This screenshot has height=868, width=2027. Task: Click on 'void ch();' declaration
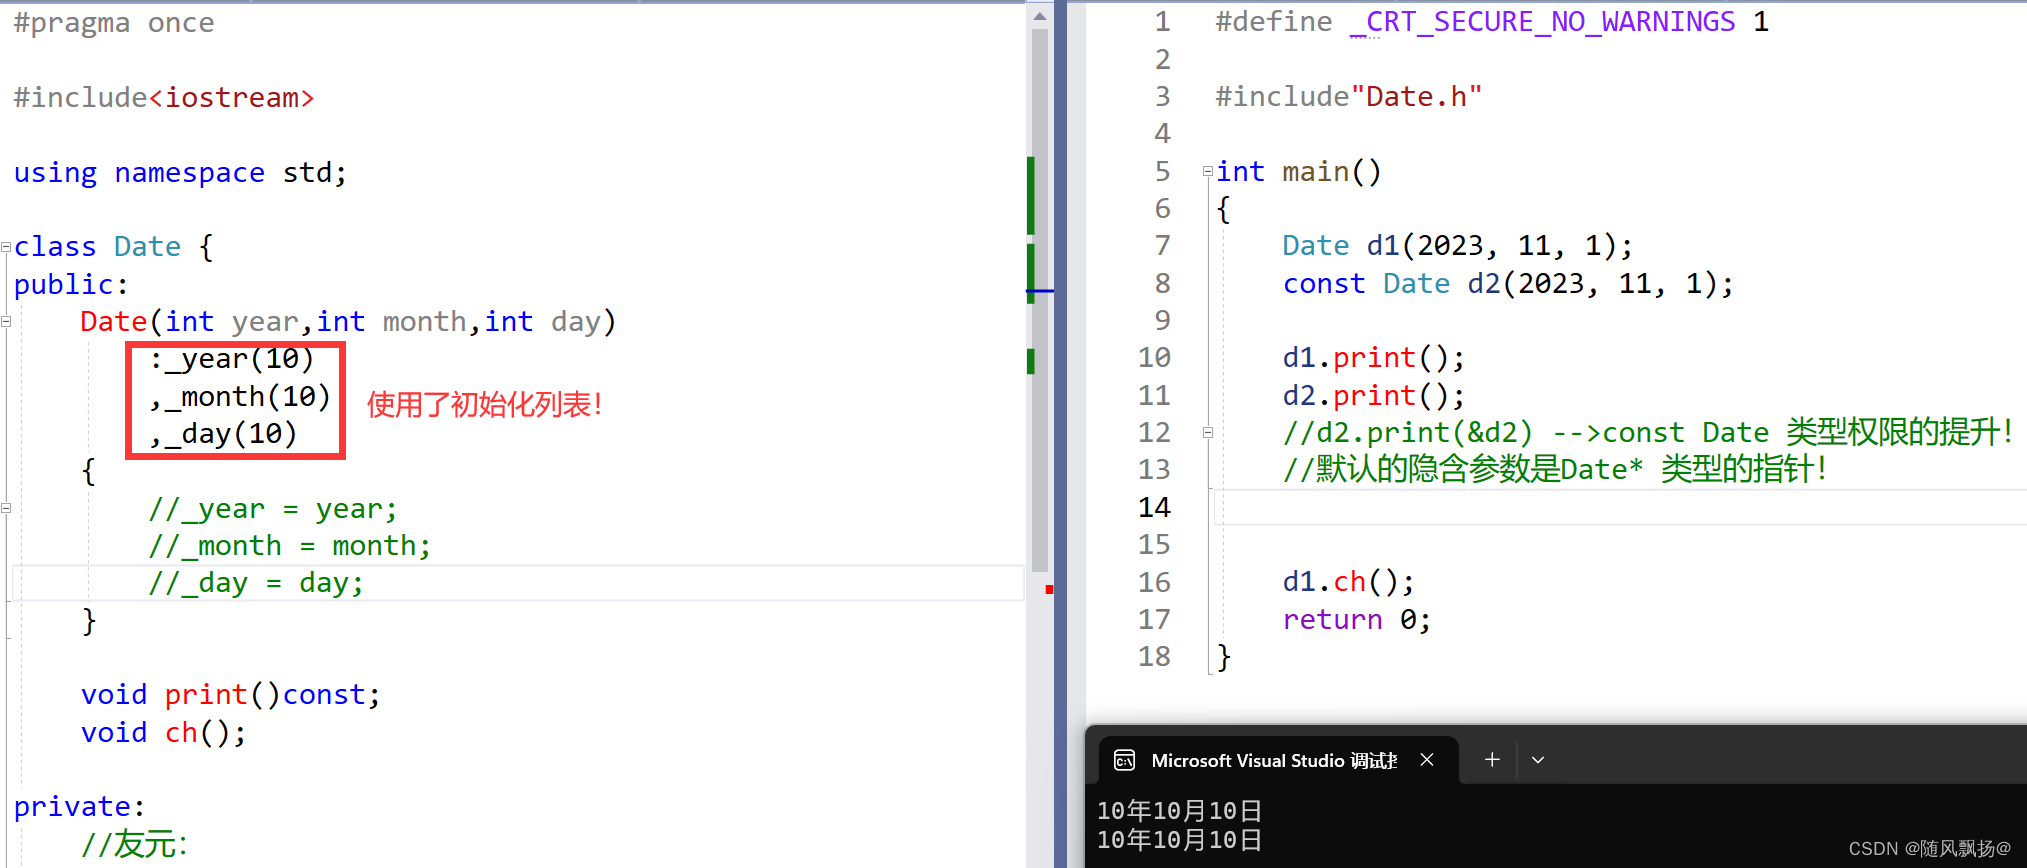pyautogui.click(x=164, y=733)
